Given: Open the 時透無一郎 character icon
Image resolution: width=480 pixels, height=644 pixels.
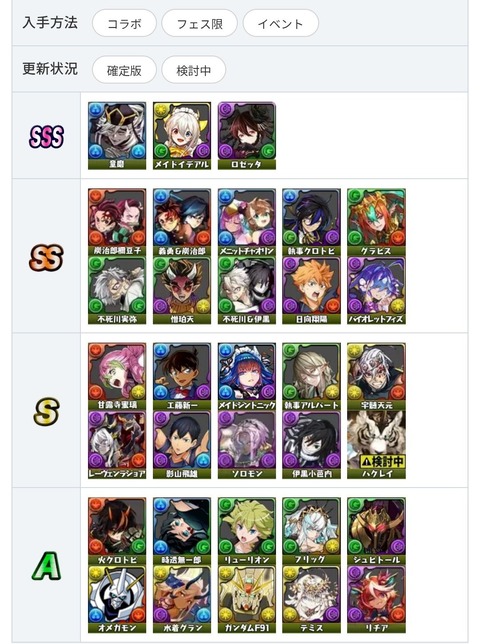Looking at the screenshot, I should tap(182, 531).
